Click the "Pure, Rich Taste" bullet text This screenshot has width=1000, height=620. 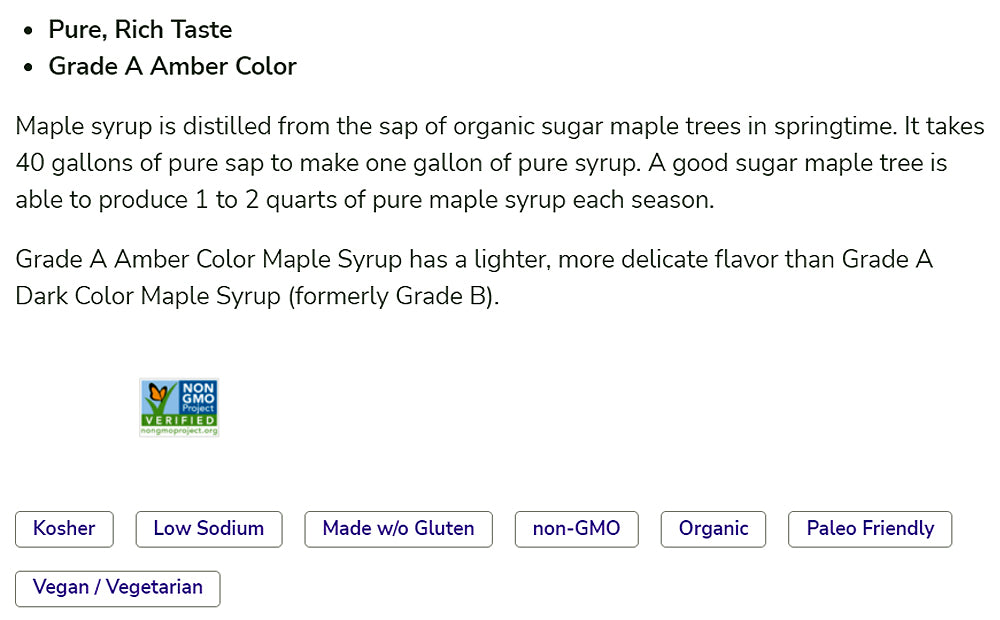[140, 30]
